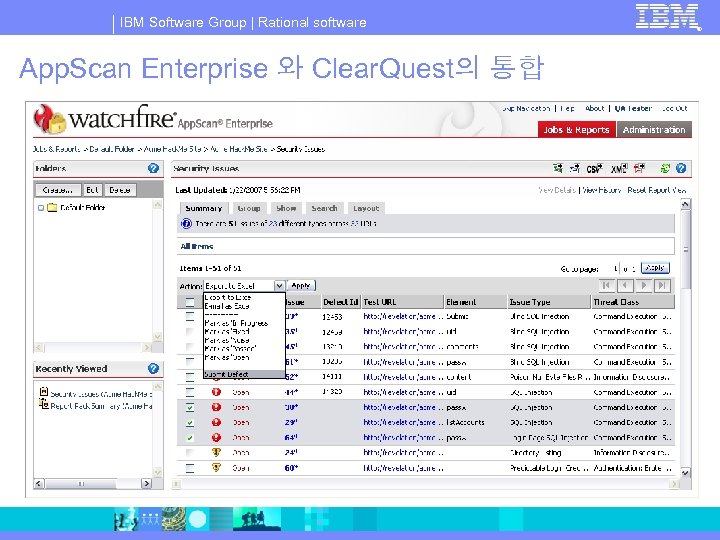Click the help icon in Folders panel
Viewport: 720px width, 540px height.
(153, 169)
